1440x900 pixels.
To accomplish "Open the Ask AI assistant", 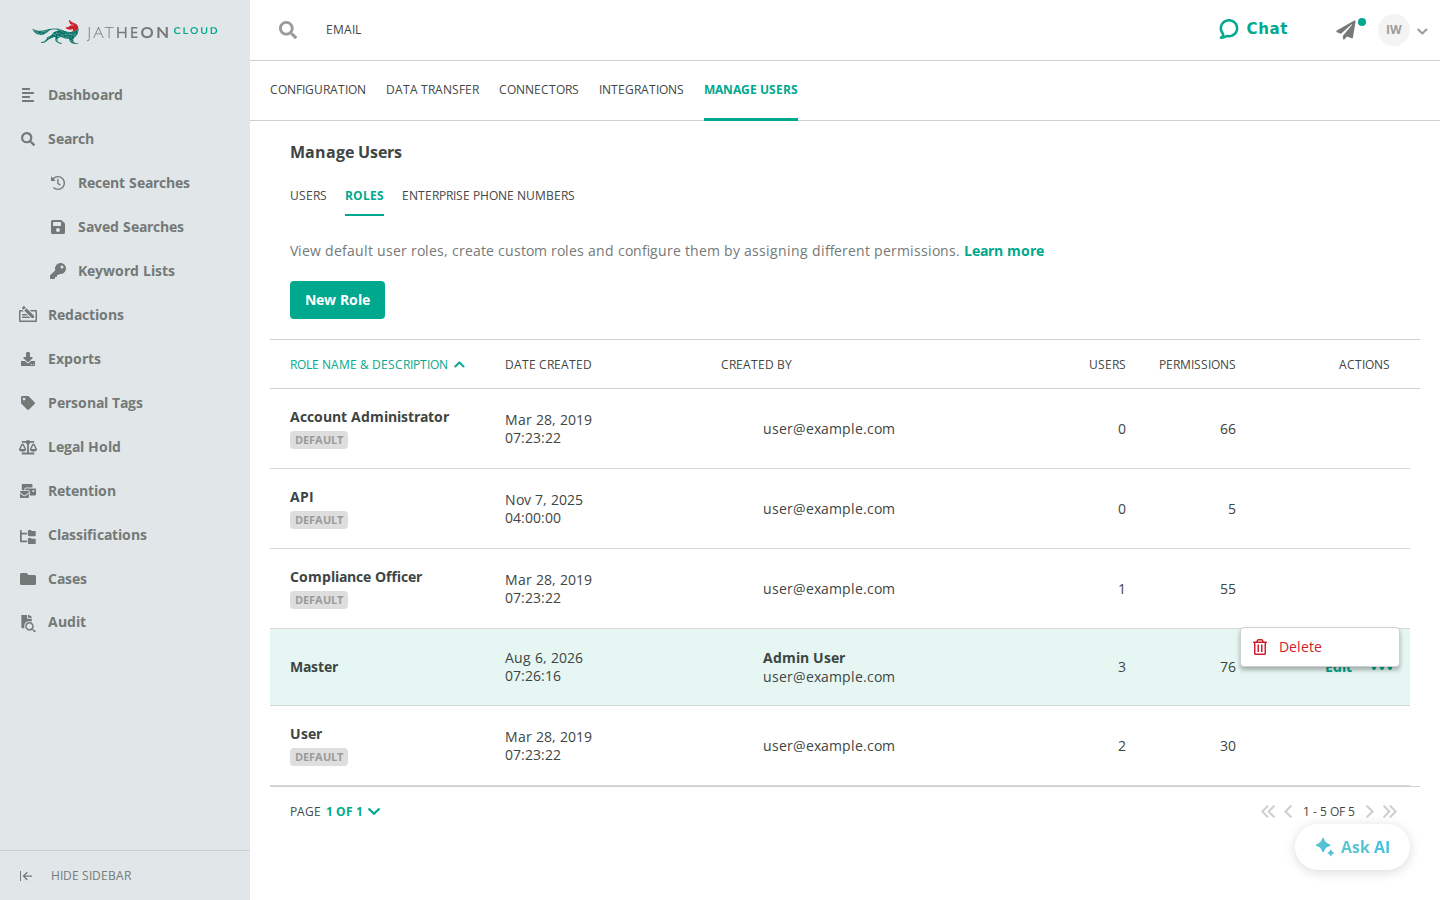I will tap(1352, 847).
